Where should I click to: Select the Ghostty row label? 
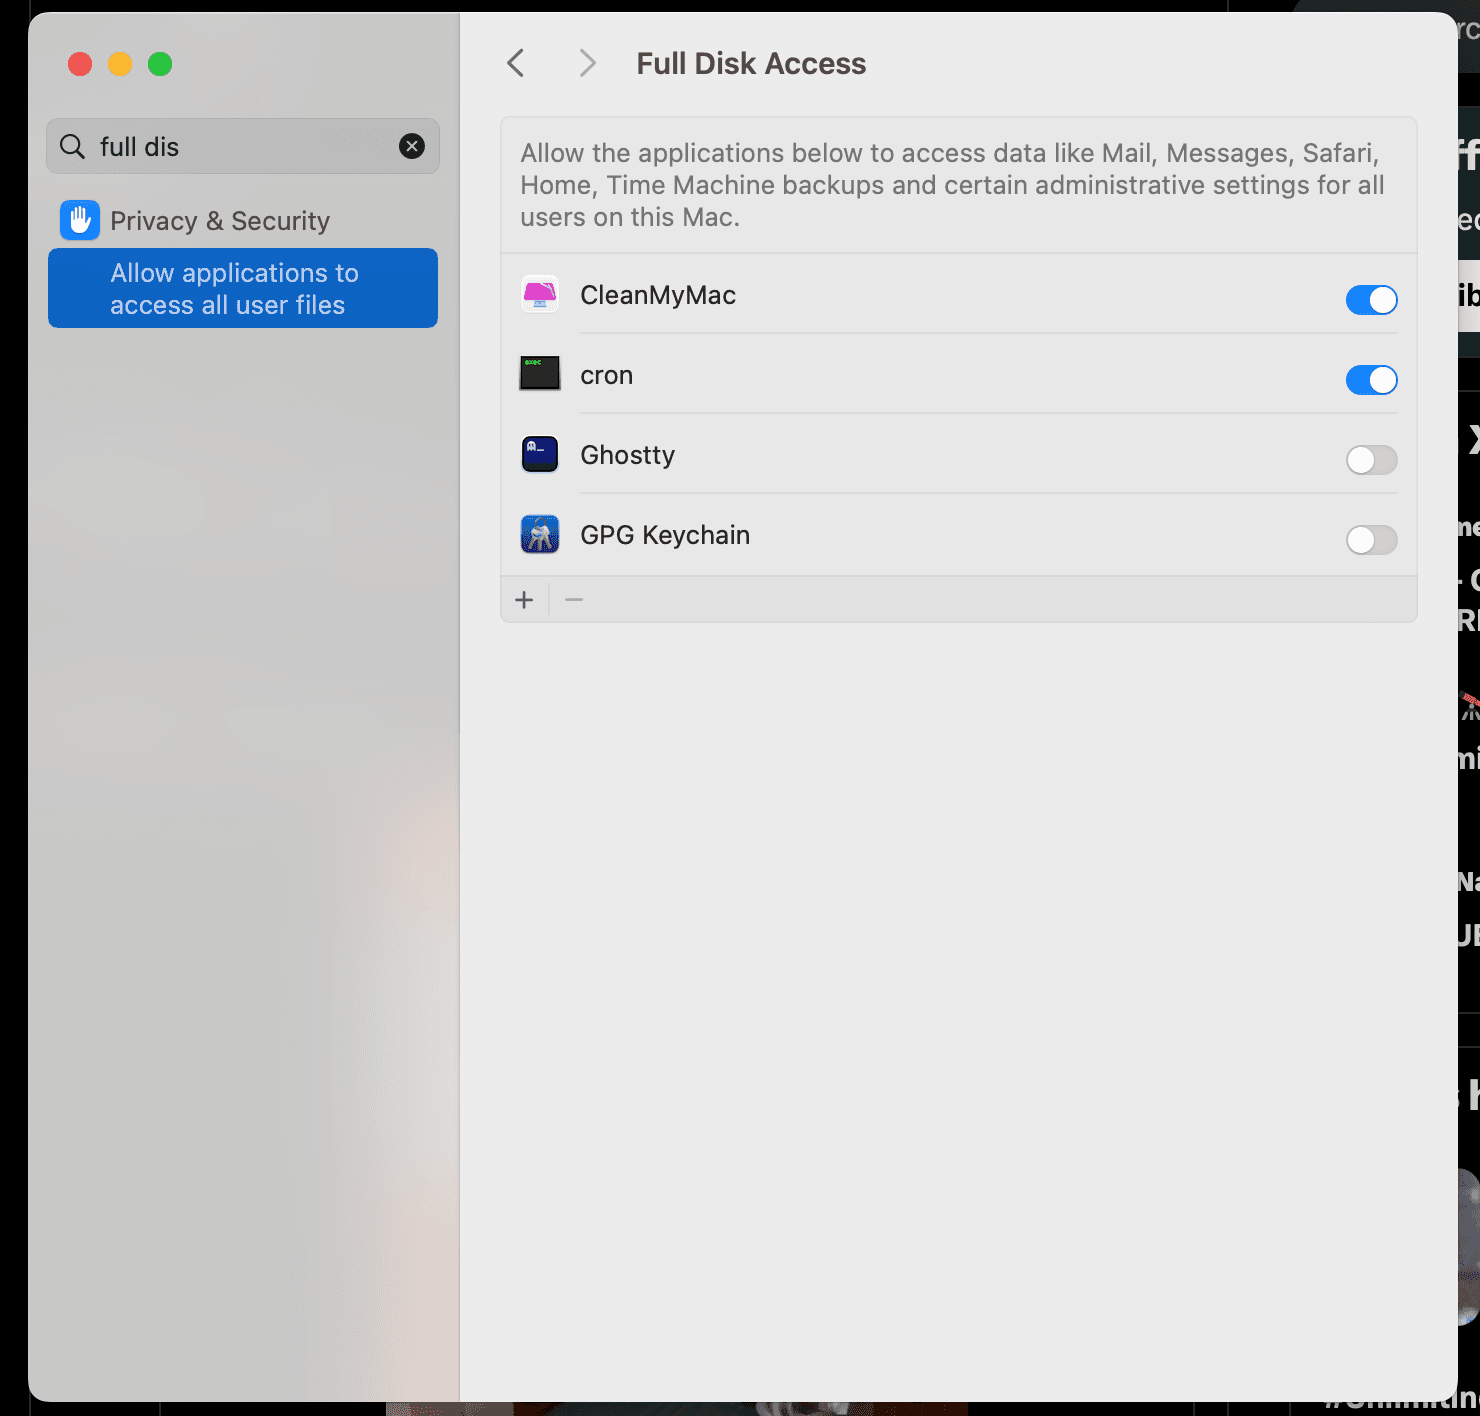(x=627, y=455)
